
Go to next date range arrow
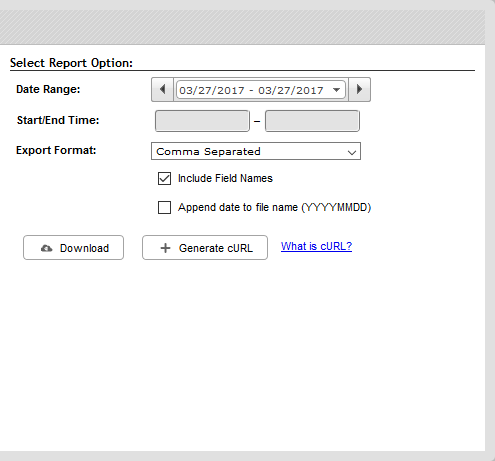tap(359, 89)
